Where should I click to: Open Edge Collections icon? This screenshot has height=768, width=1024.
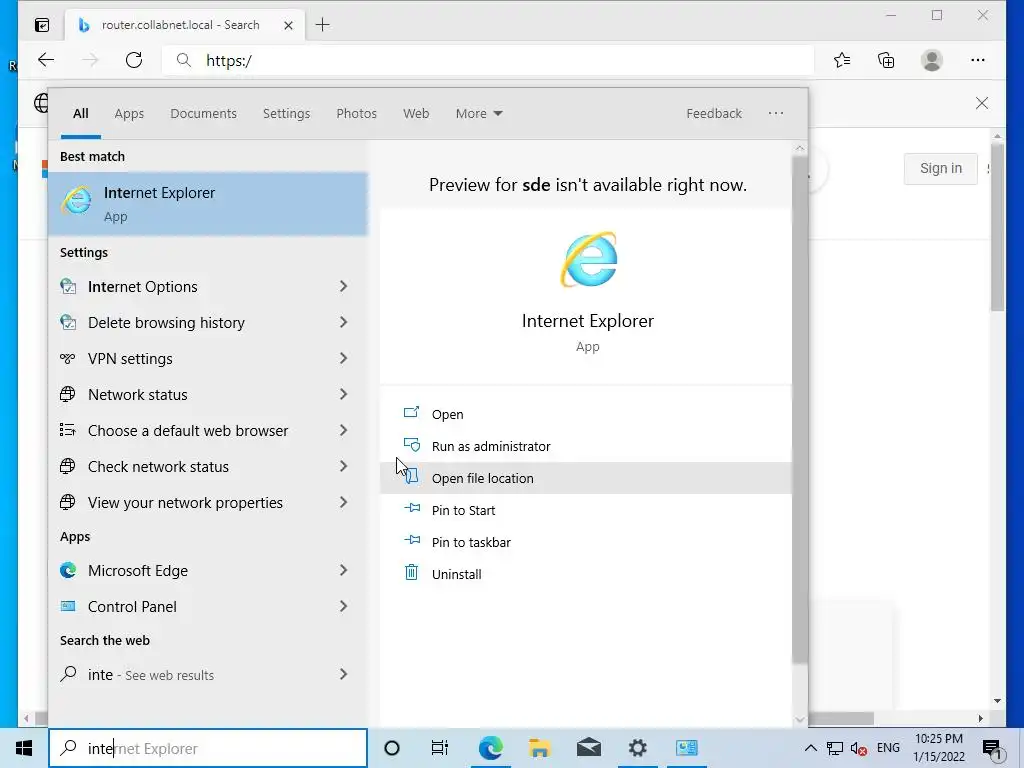coord(886,60)
